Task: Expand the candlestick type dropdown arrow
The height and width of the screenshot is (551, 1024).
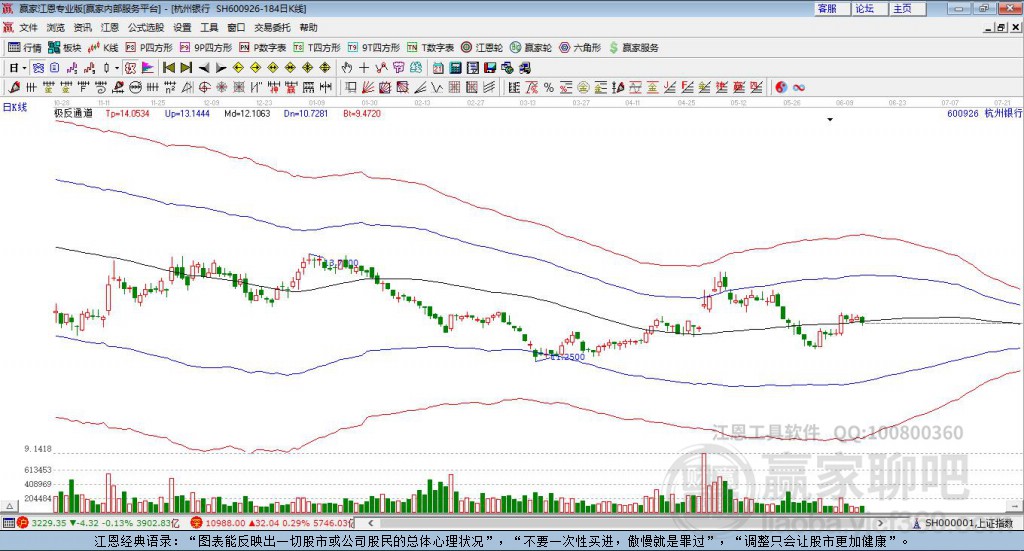Action: click(x=117, y=68)
